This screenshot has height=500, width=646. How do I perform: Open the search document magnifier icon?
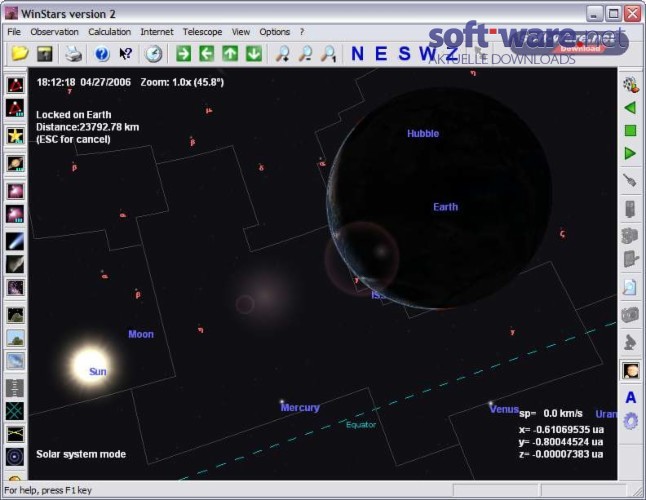click(x=630, y=287)
